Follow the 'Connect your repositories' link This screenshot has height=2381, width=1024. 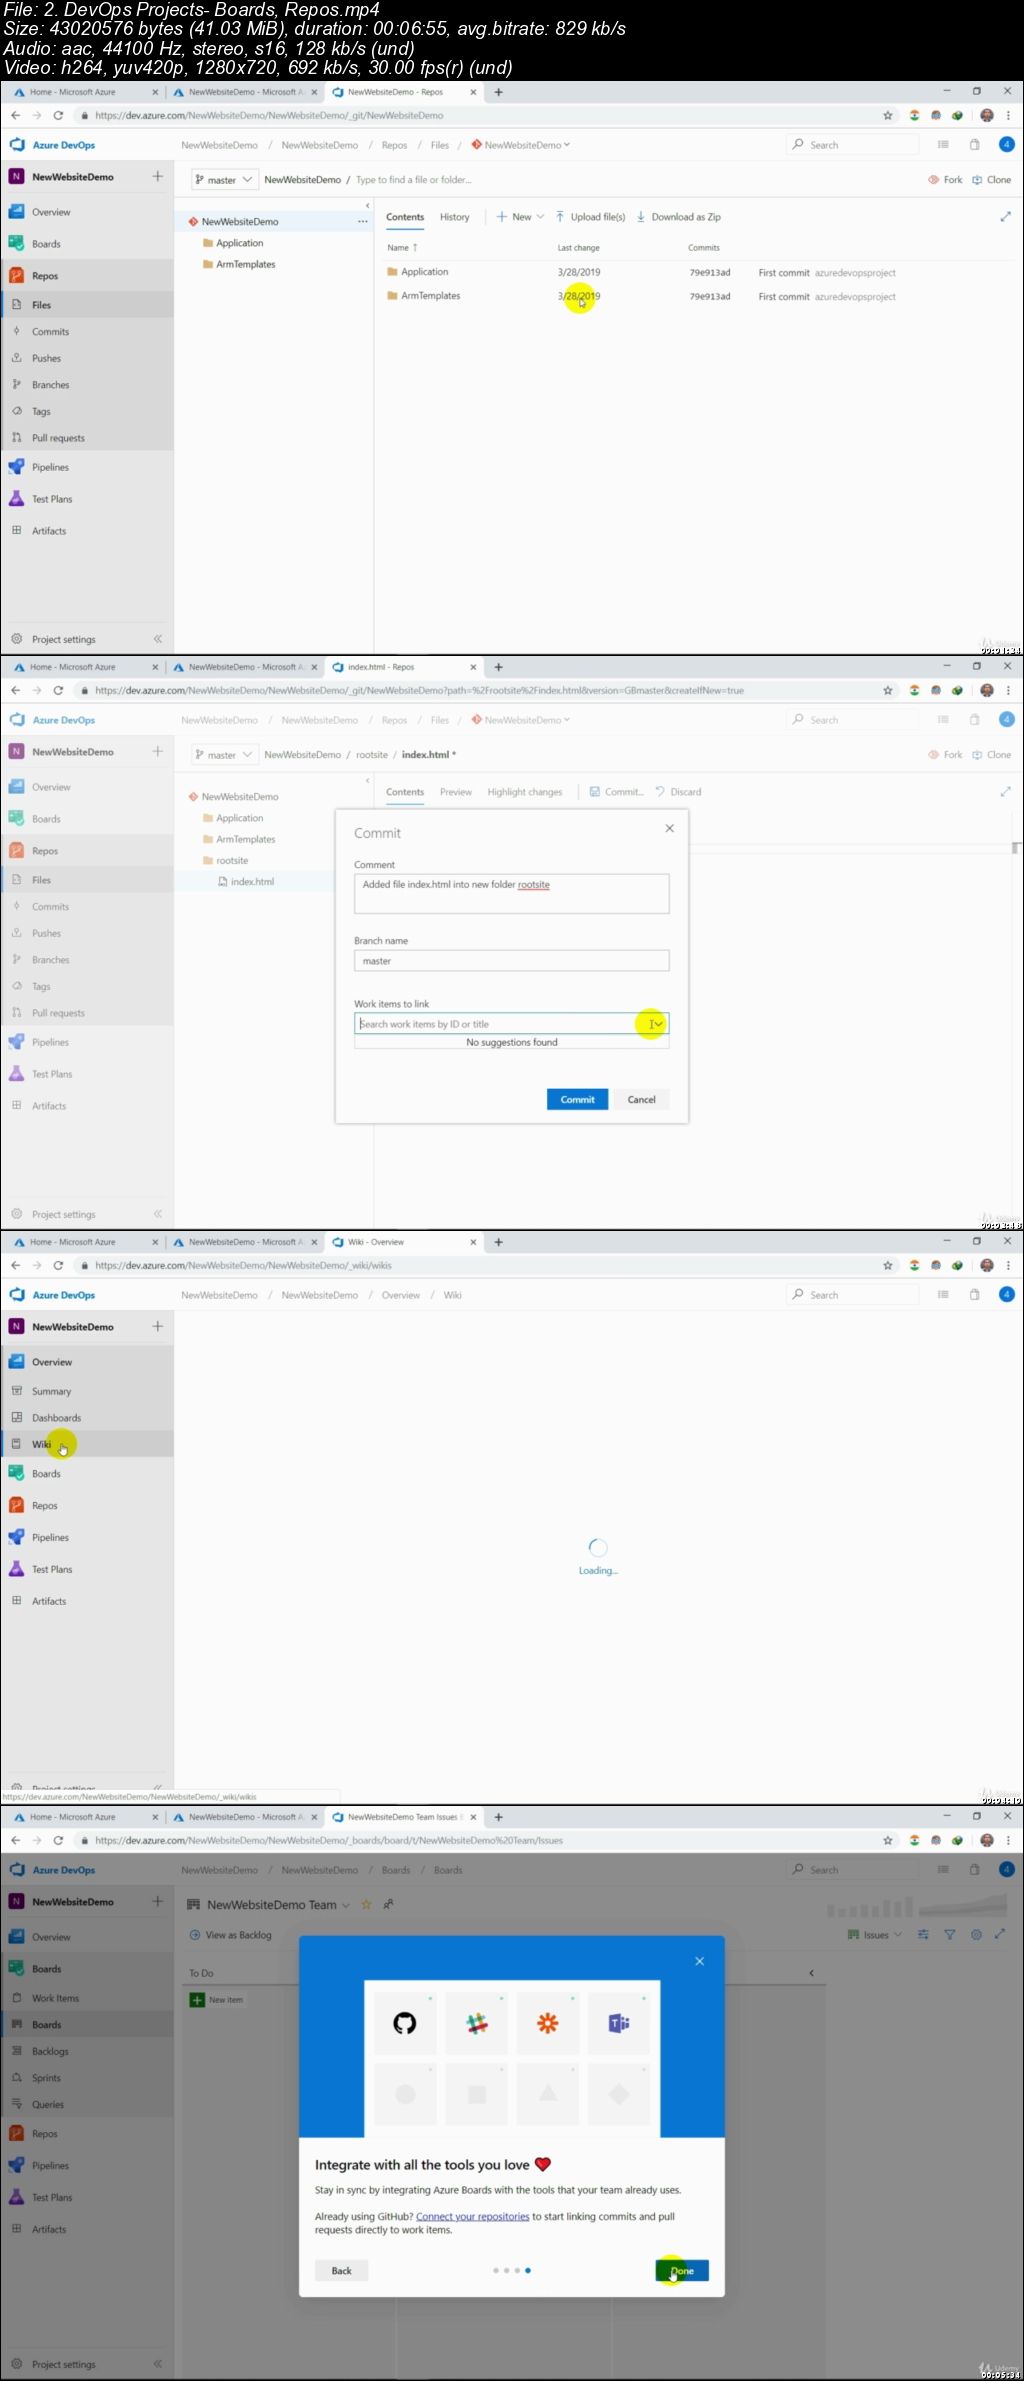[x=472, y=2217]
